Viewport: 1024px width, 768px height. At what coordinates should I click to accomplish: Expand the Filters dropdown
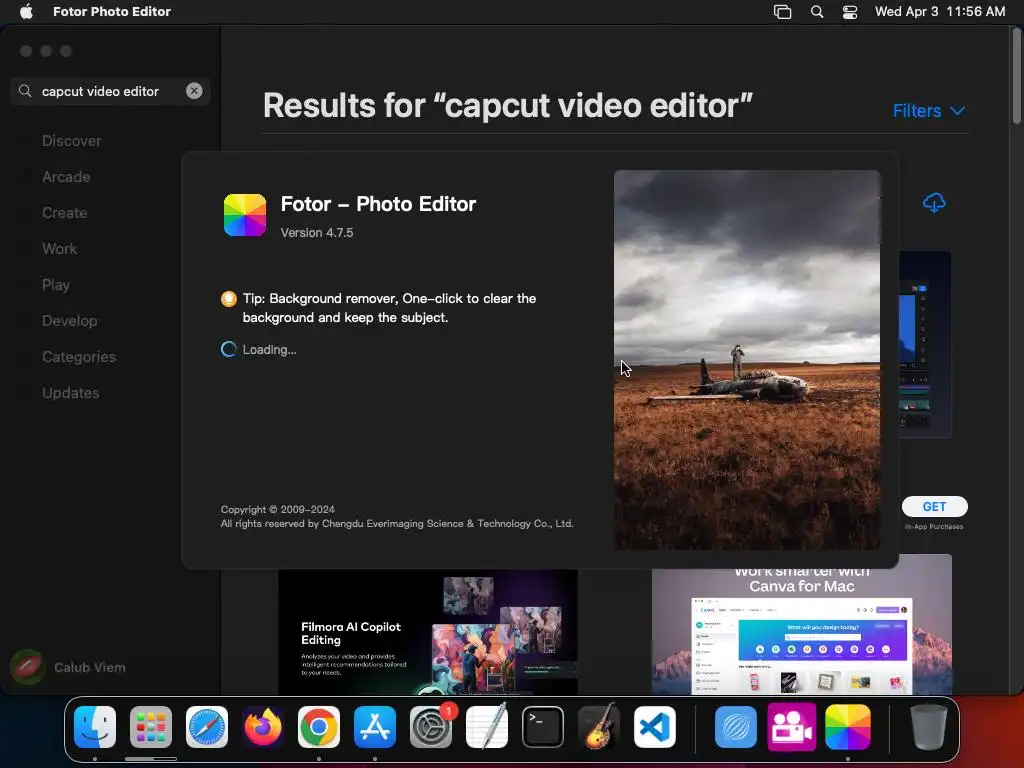tap(929, 111)
